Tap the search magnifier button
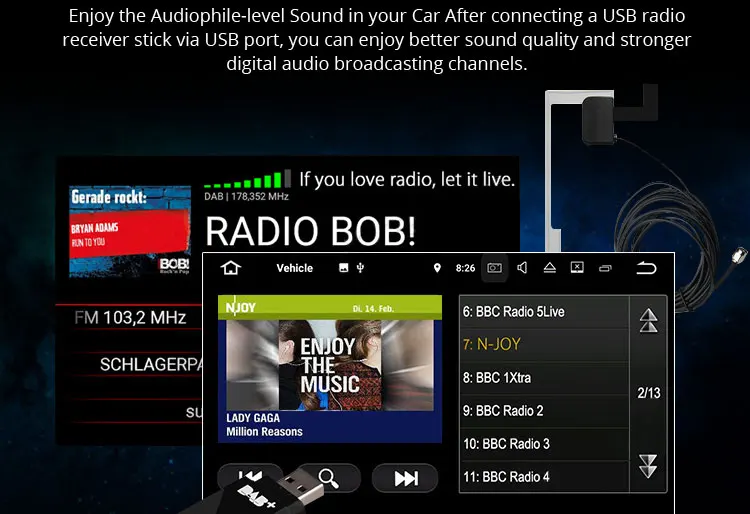 point(328,478)
